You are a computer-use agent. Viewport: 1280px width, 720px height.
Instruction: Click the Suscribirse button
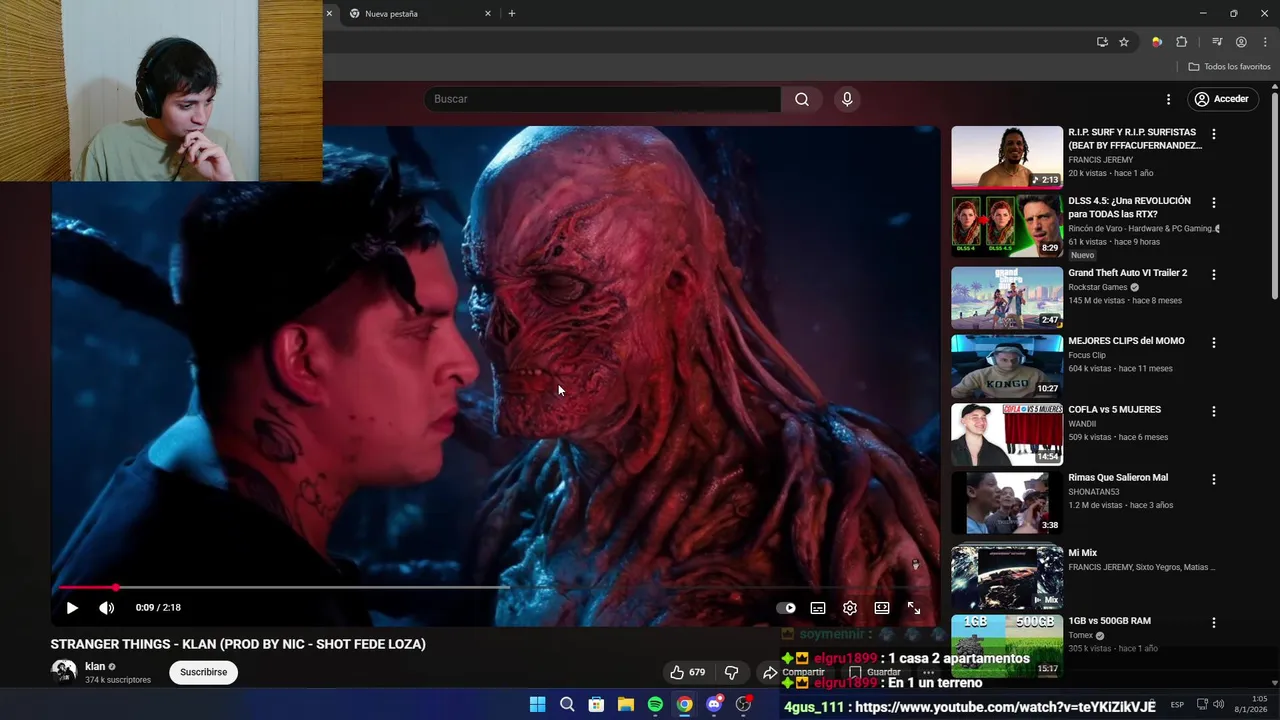pyautogui.click(x=204, y=672)
